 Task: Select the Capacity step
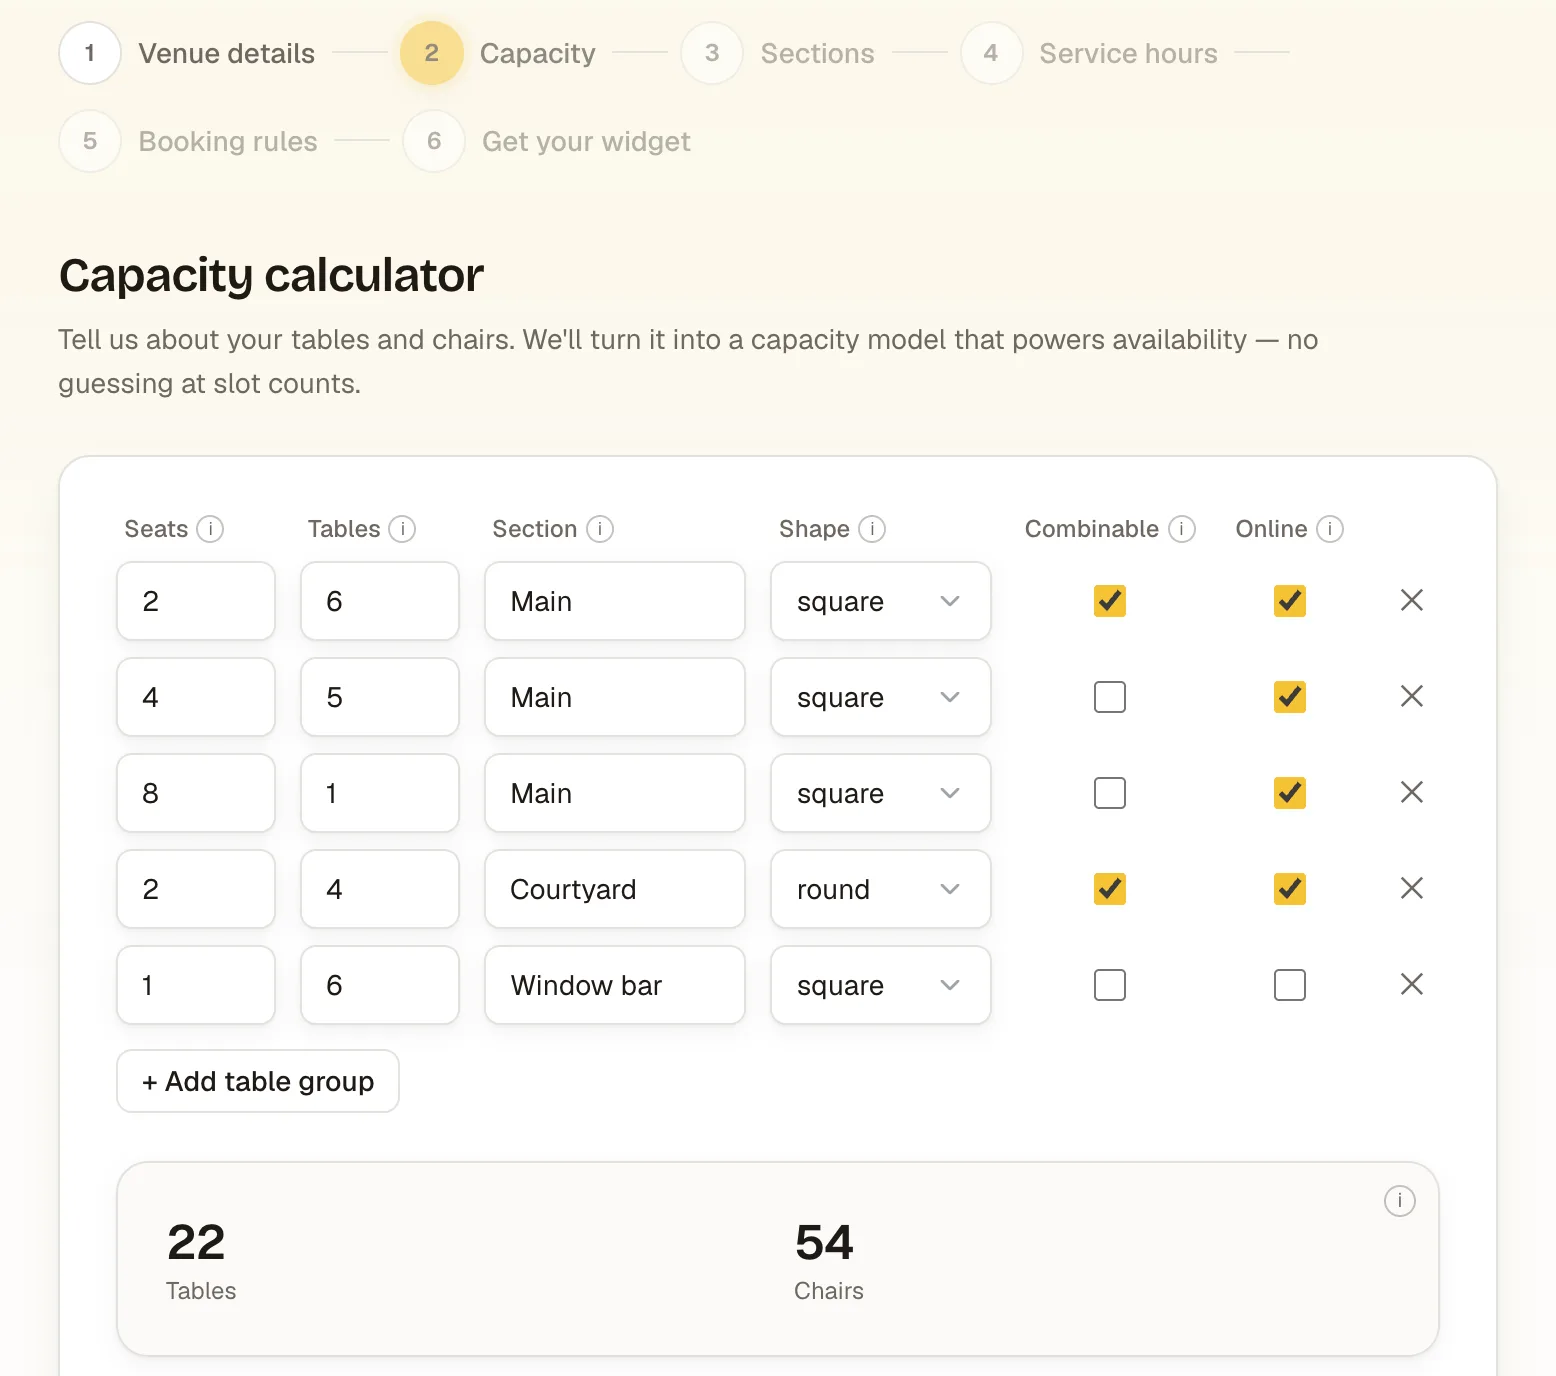[x=498, y=53]
